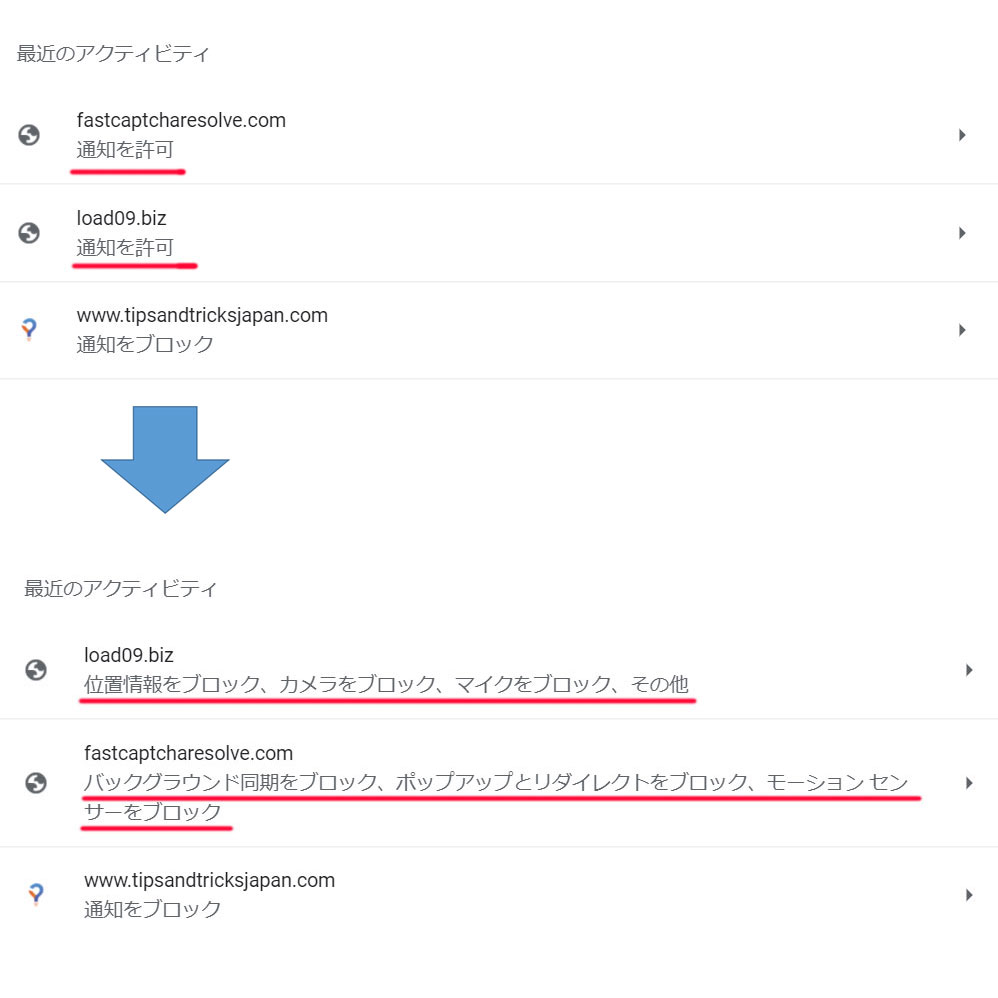
Task: Expand top load09.biz row arrow
Action: tap(962, 233)
